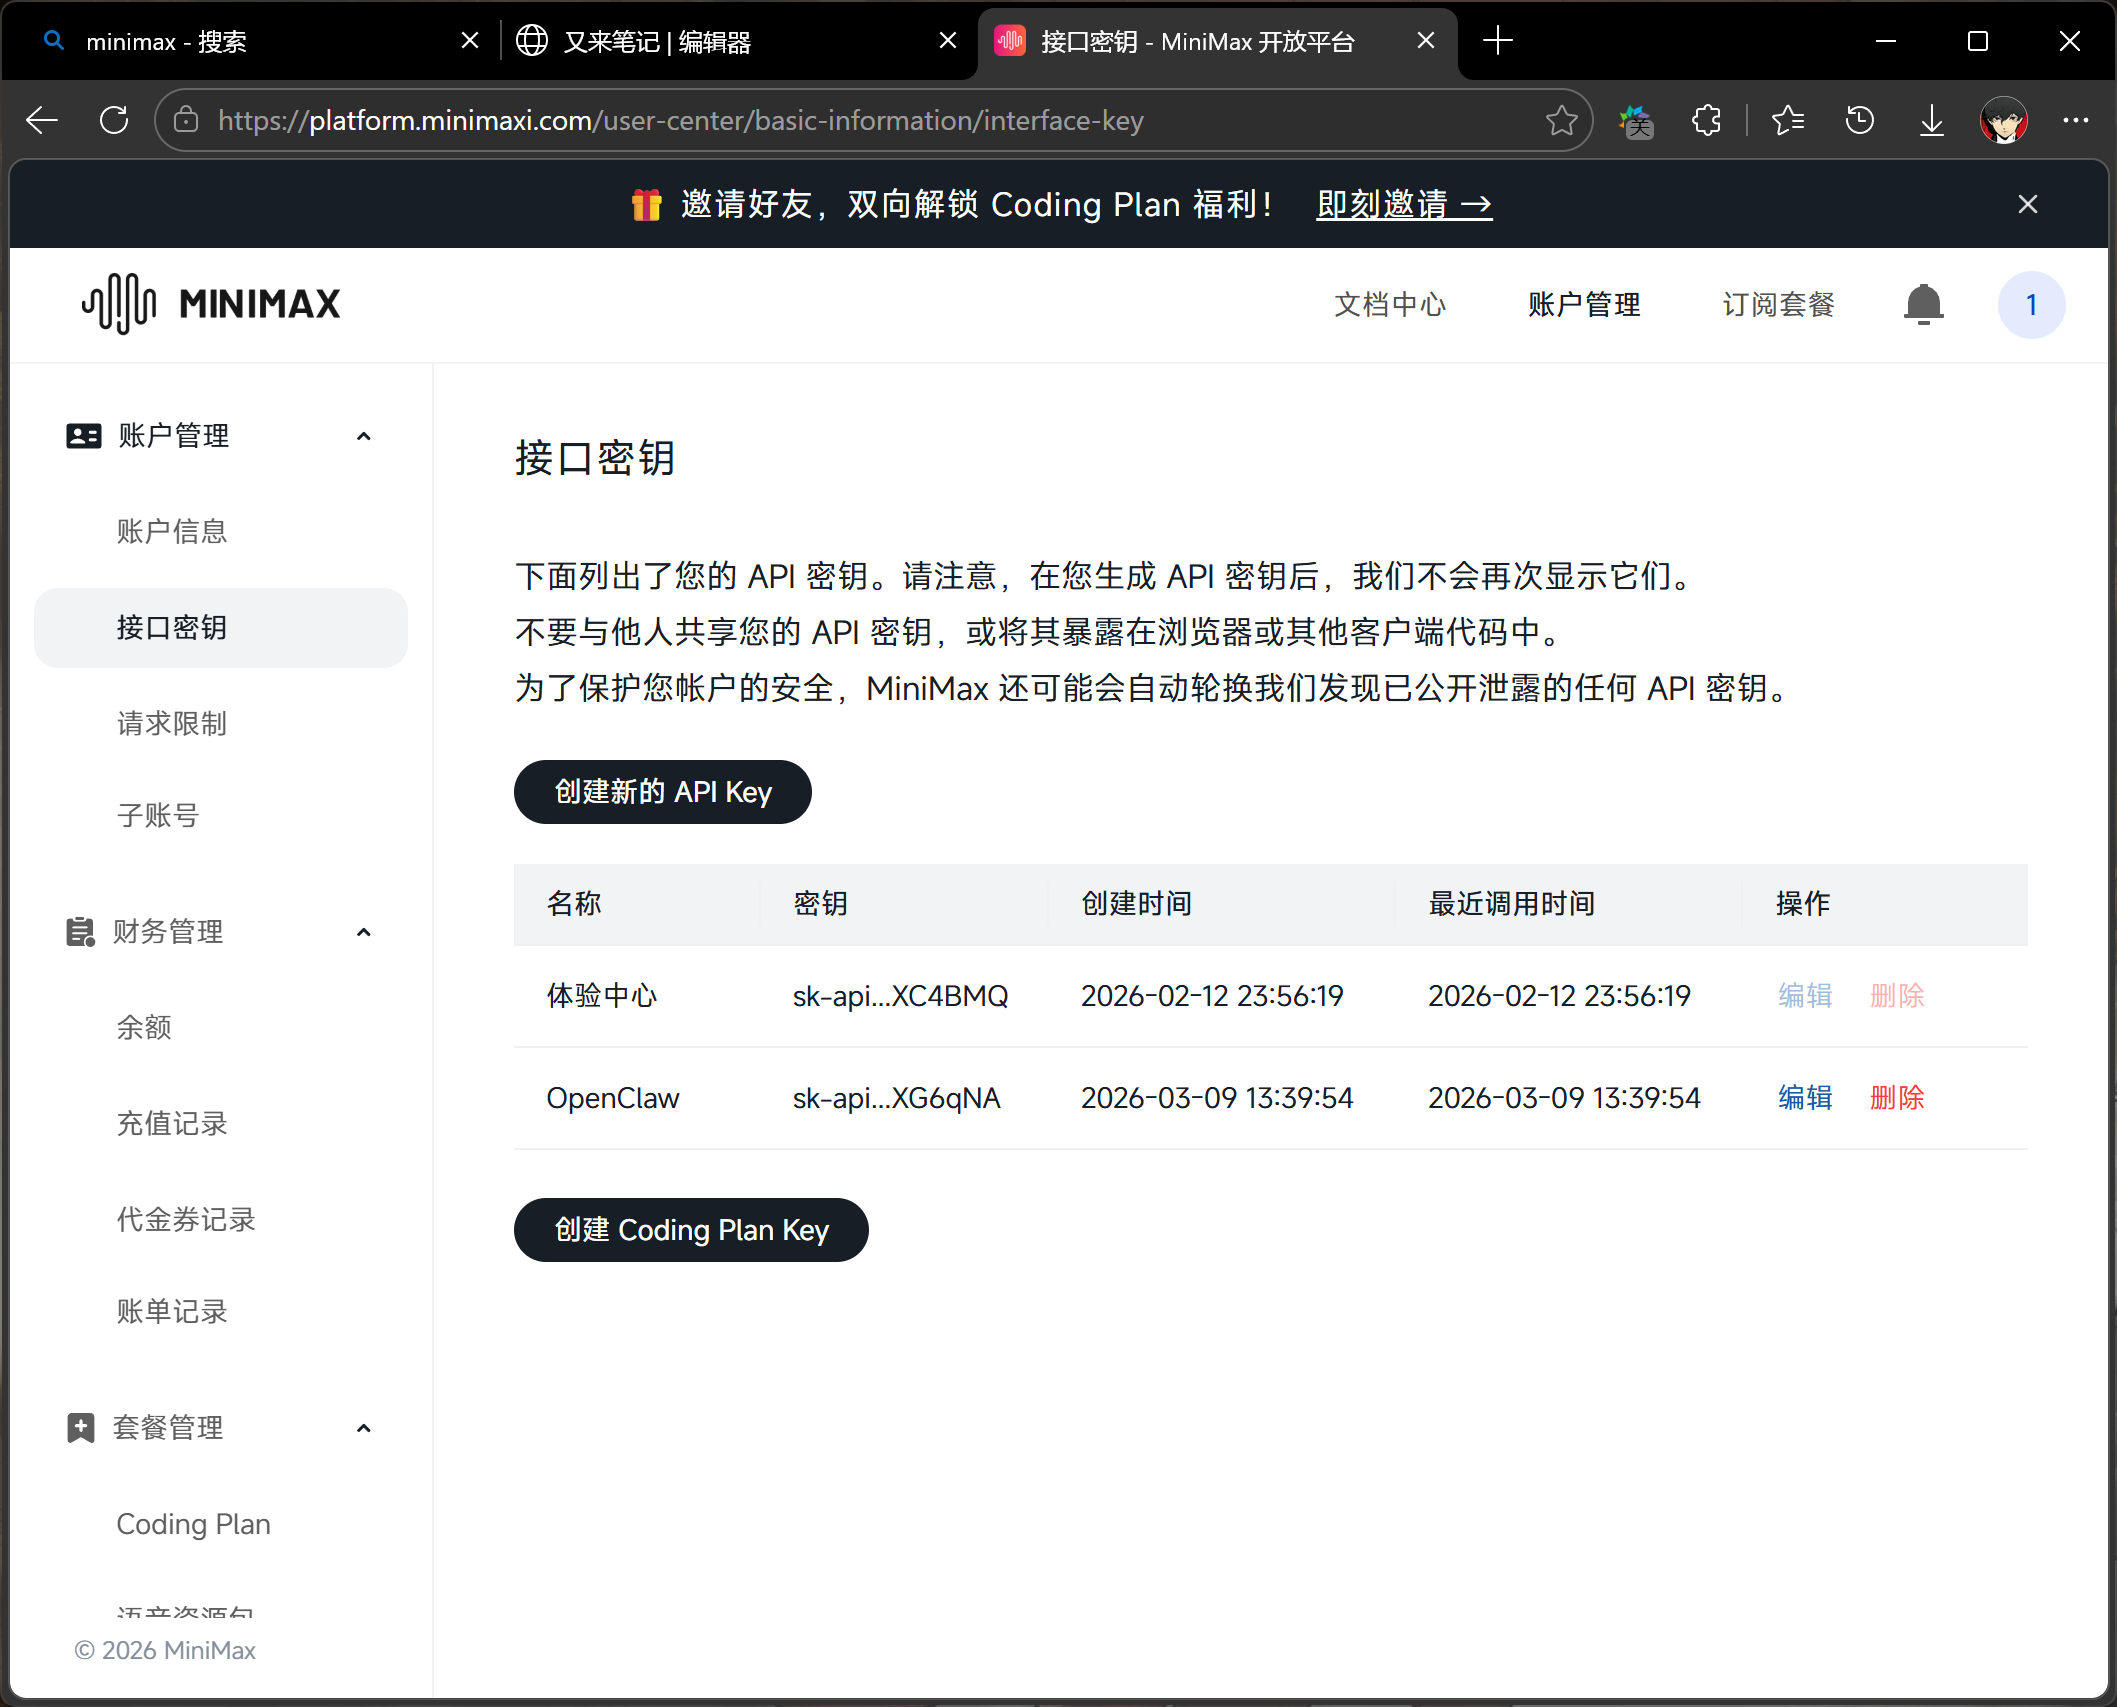Open 订阅套餐 in the top navigation

(1778, 305)
